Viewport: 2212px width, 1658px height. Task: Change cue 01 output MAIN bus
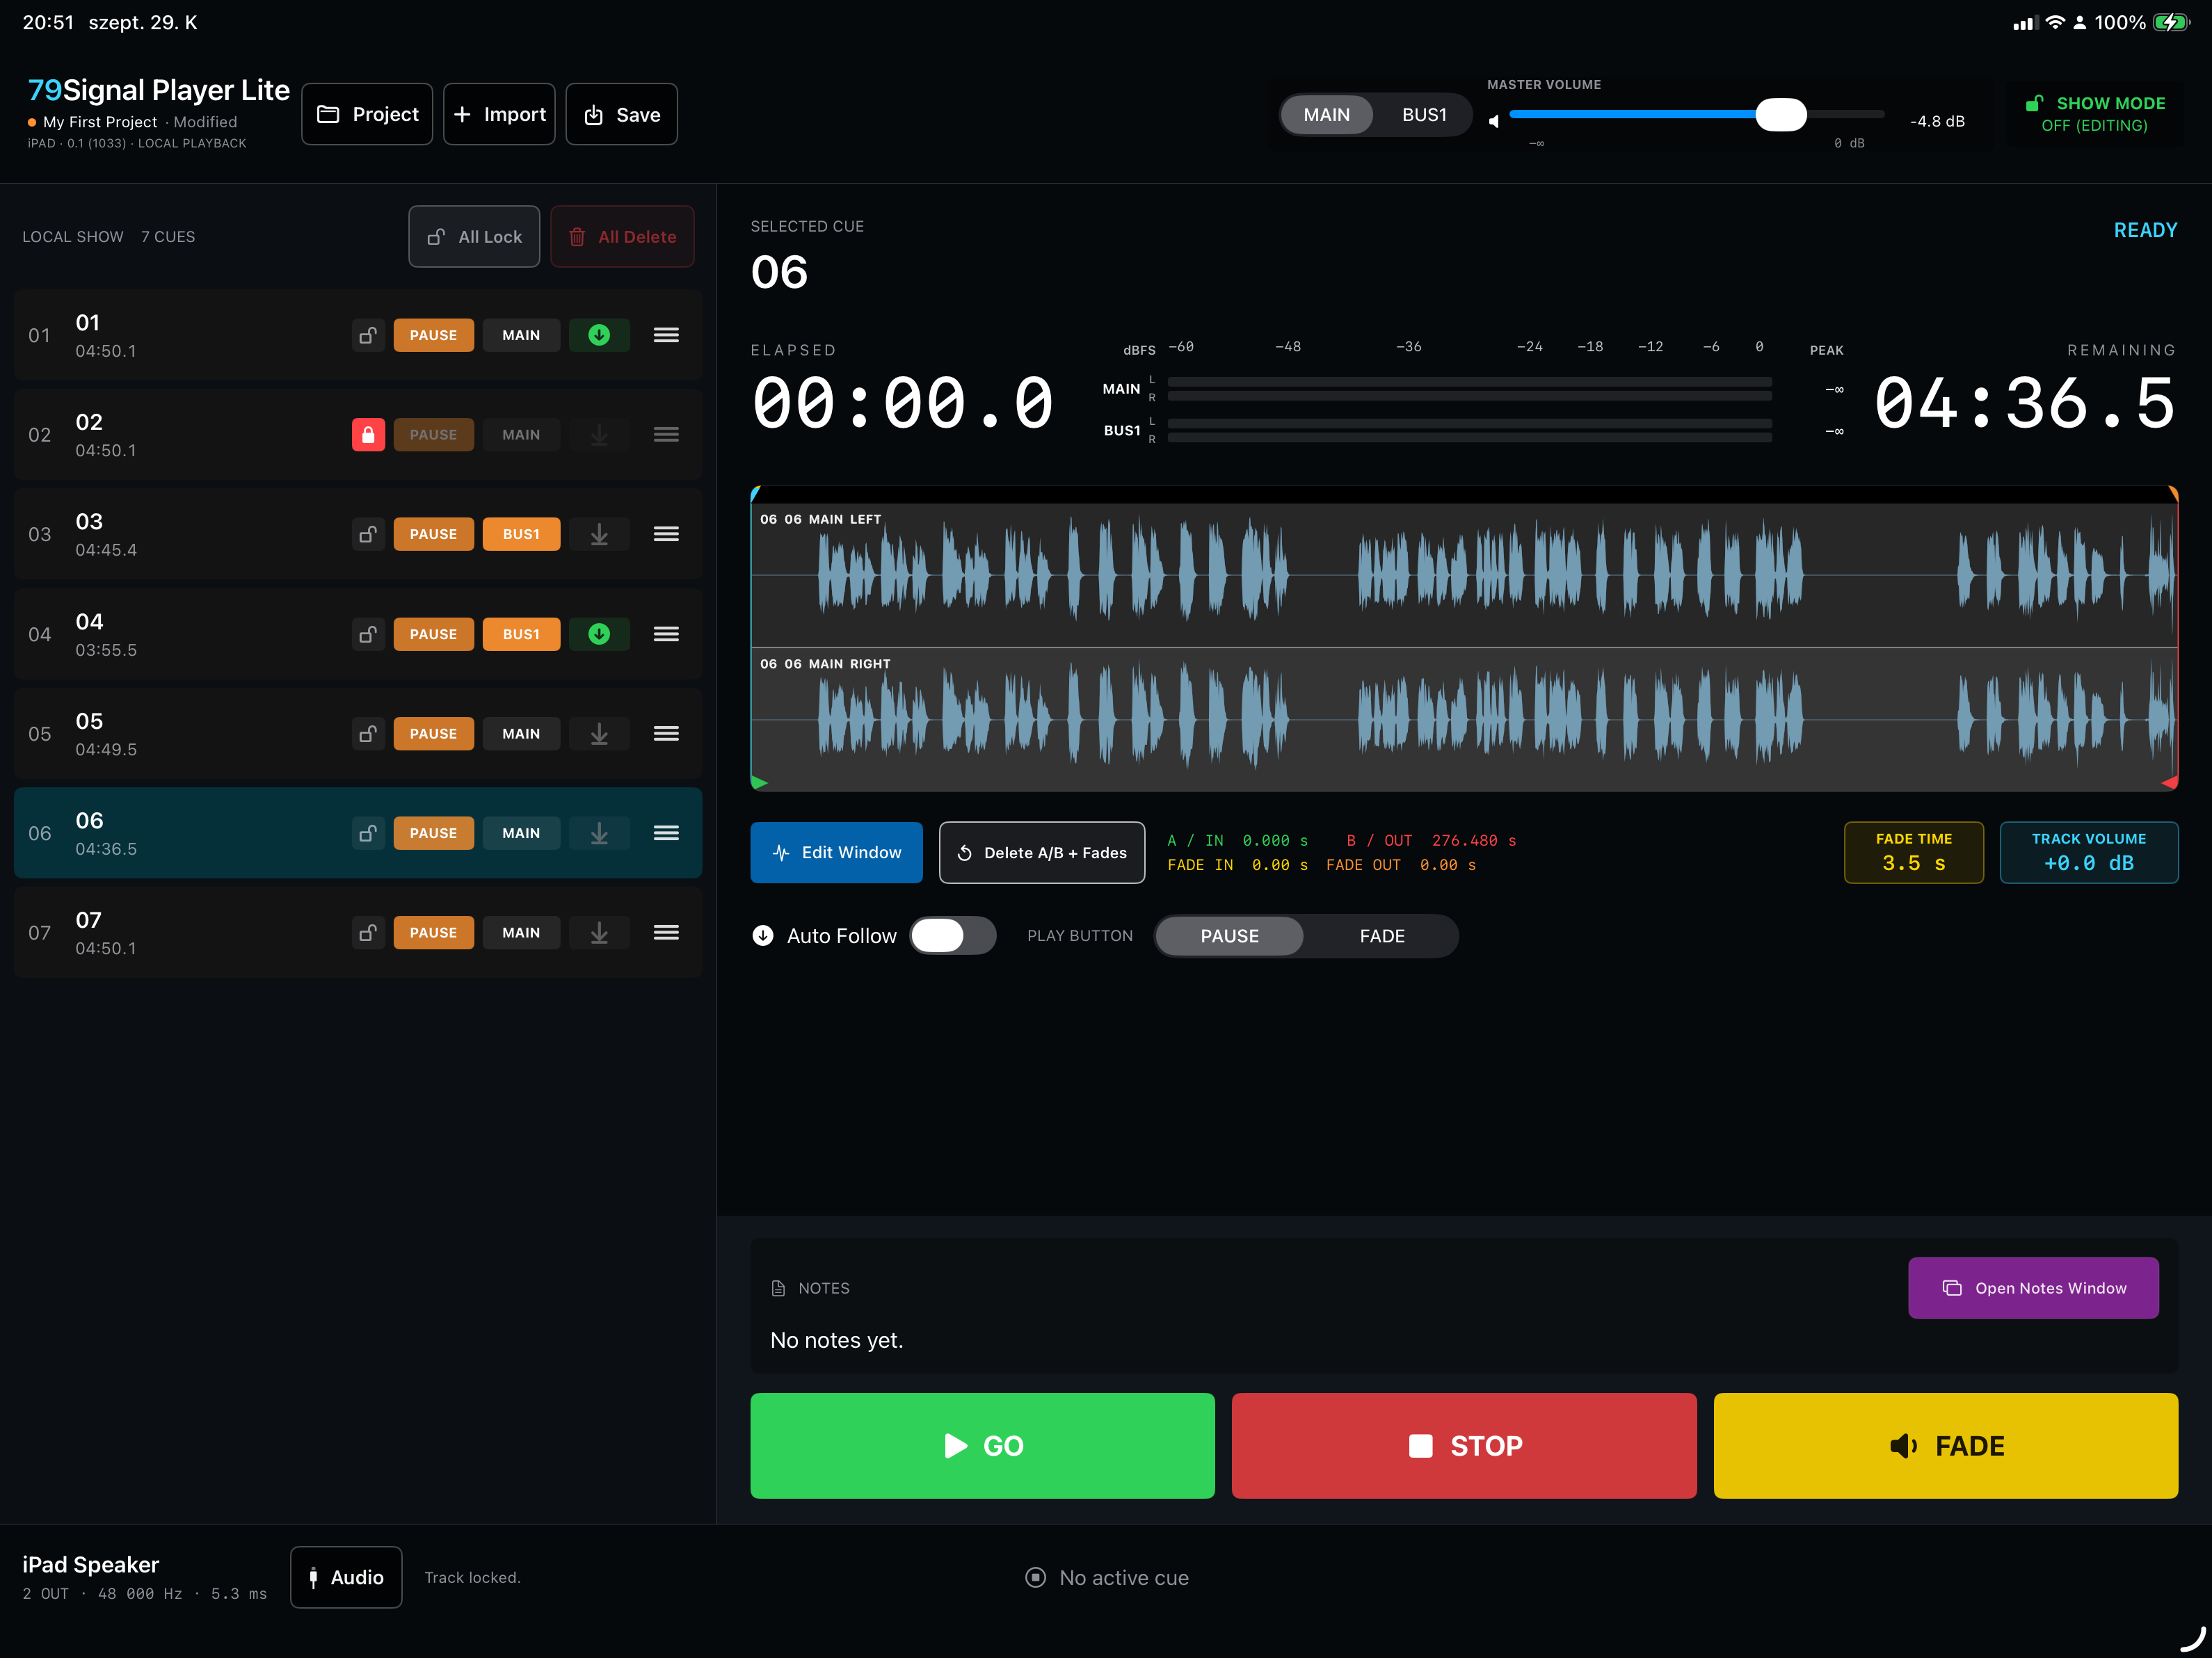tap(521, 335)
